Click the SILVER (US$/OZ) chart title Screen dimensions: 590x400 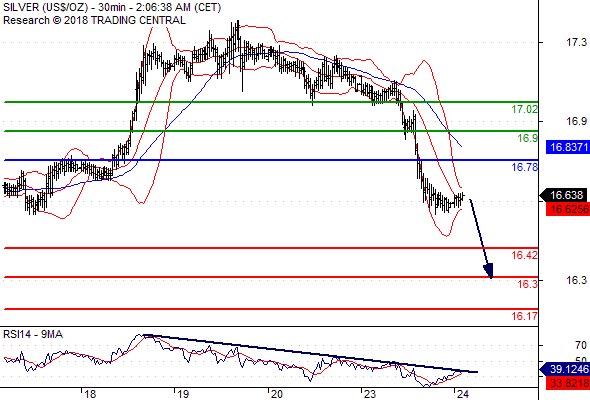pos(46,7)
